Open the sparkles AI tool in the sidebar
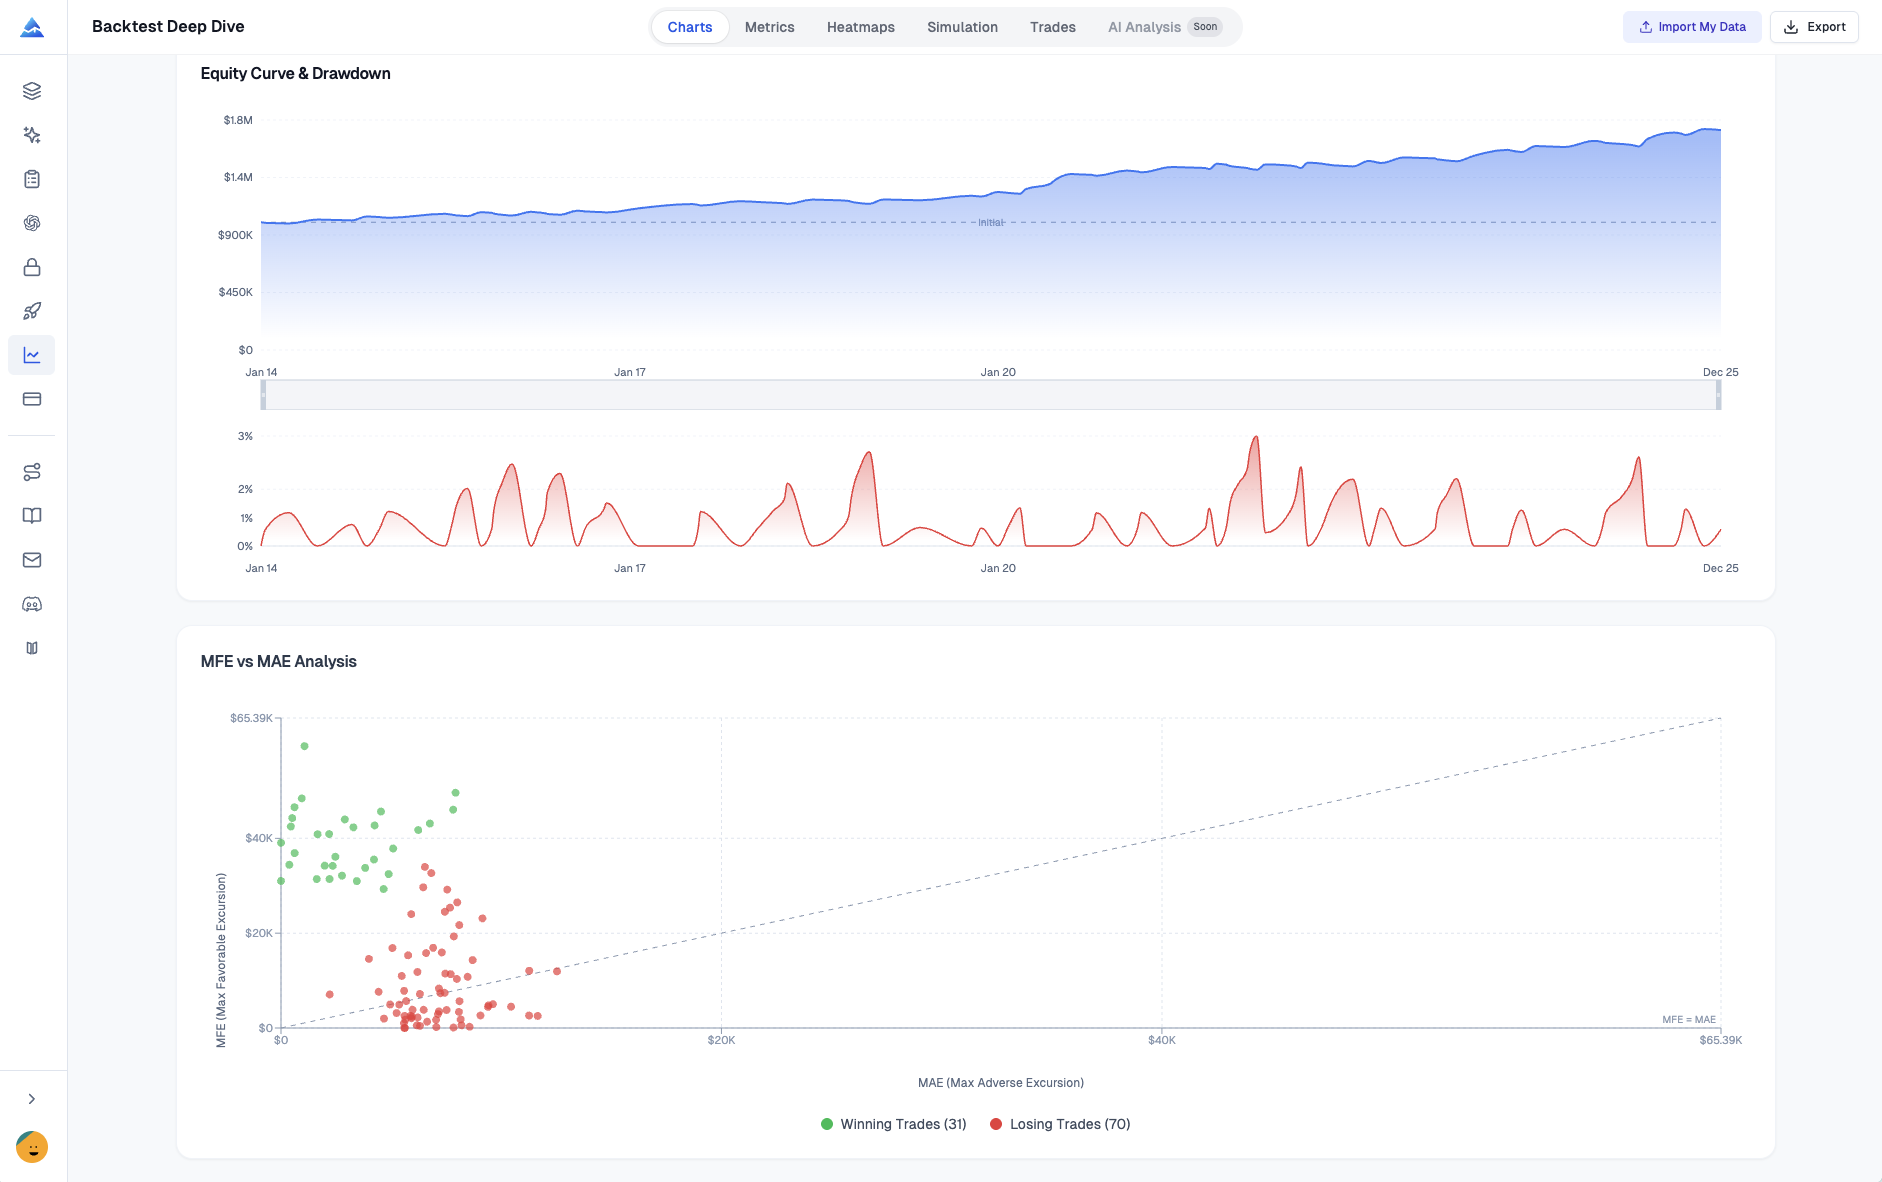1882x1182 pixels. (x=32, y=135)
